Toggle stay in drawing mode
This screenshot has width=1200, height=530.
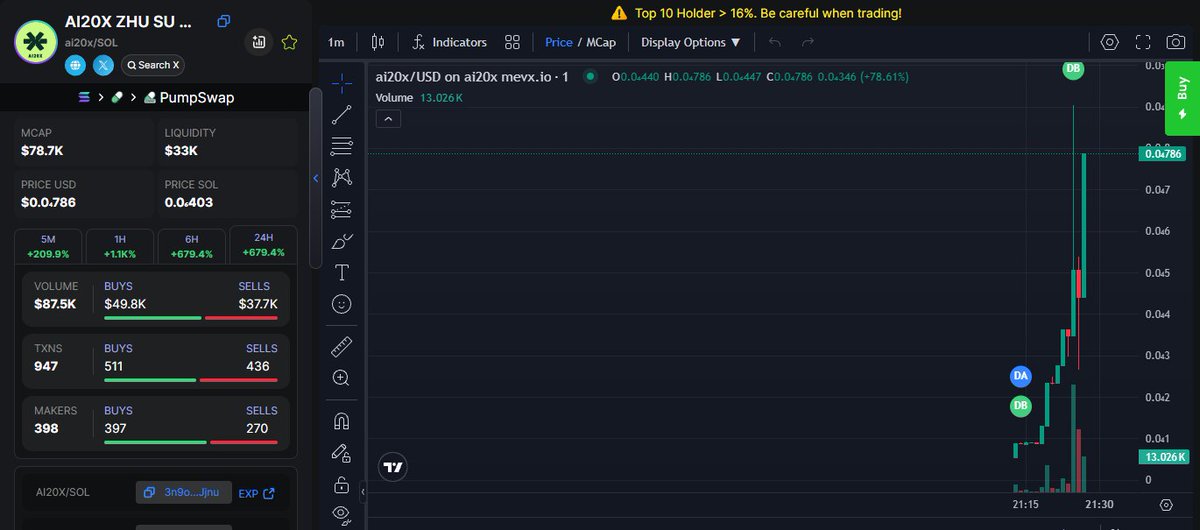click(342, 453)
